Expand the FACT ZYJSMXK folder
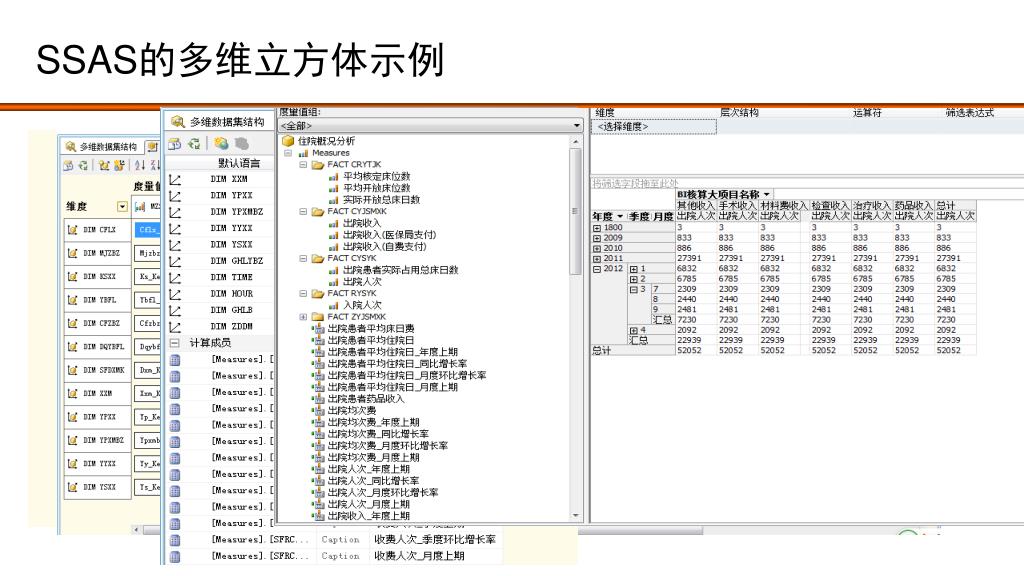 pyautogui.click(x=303, y=317)
